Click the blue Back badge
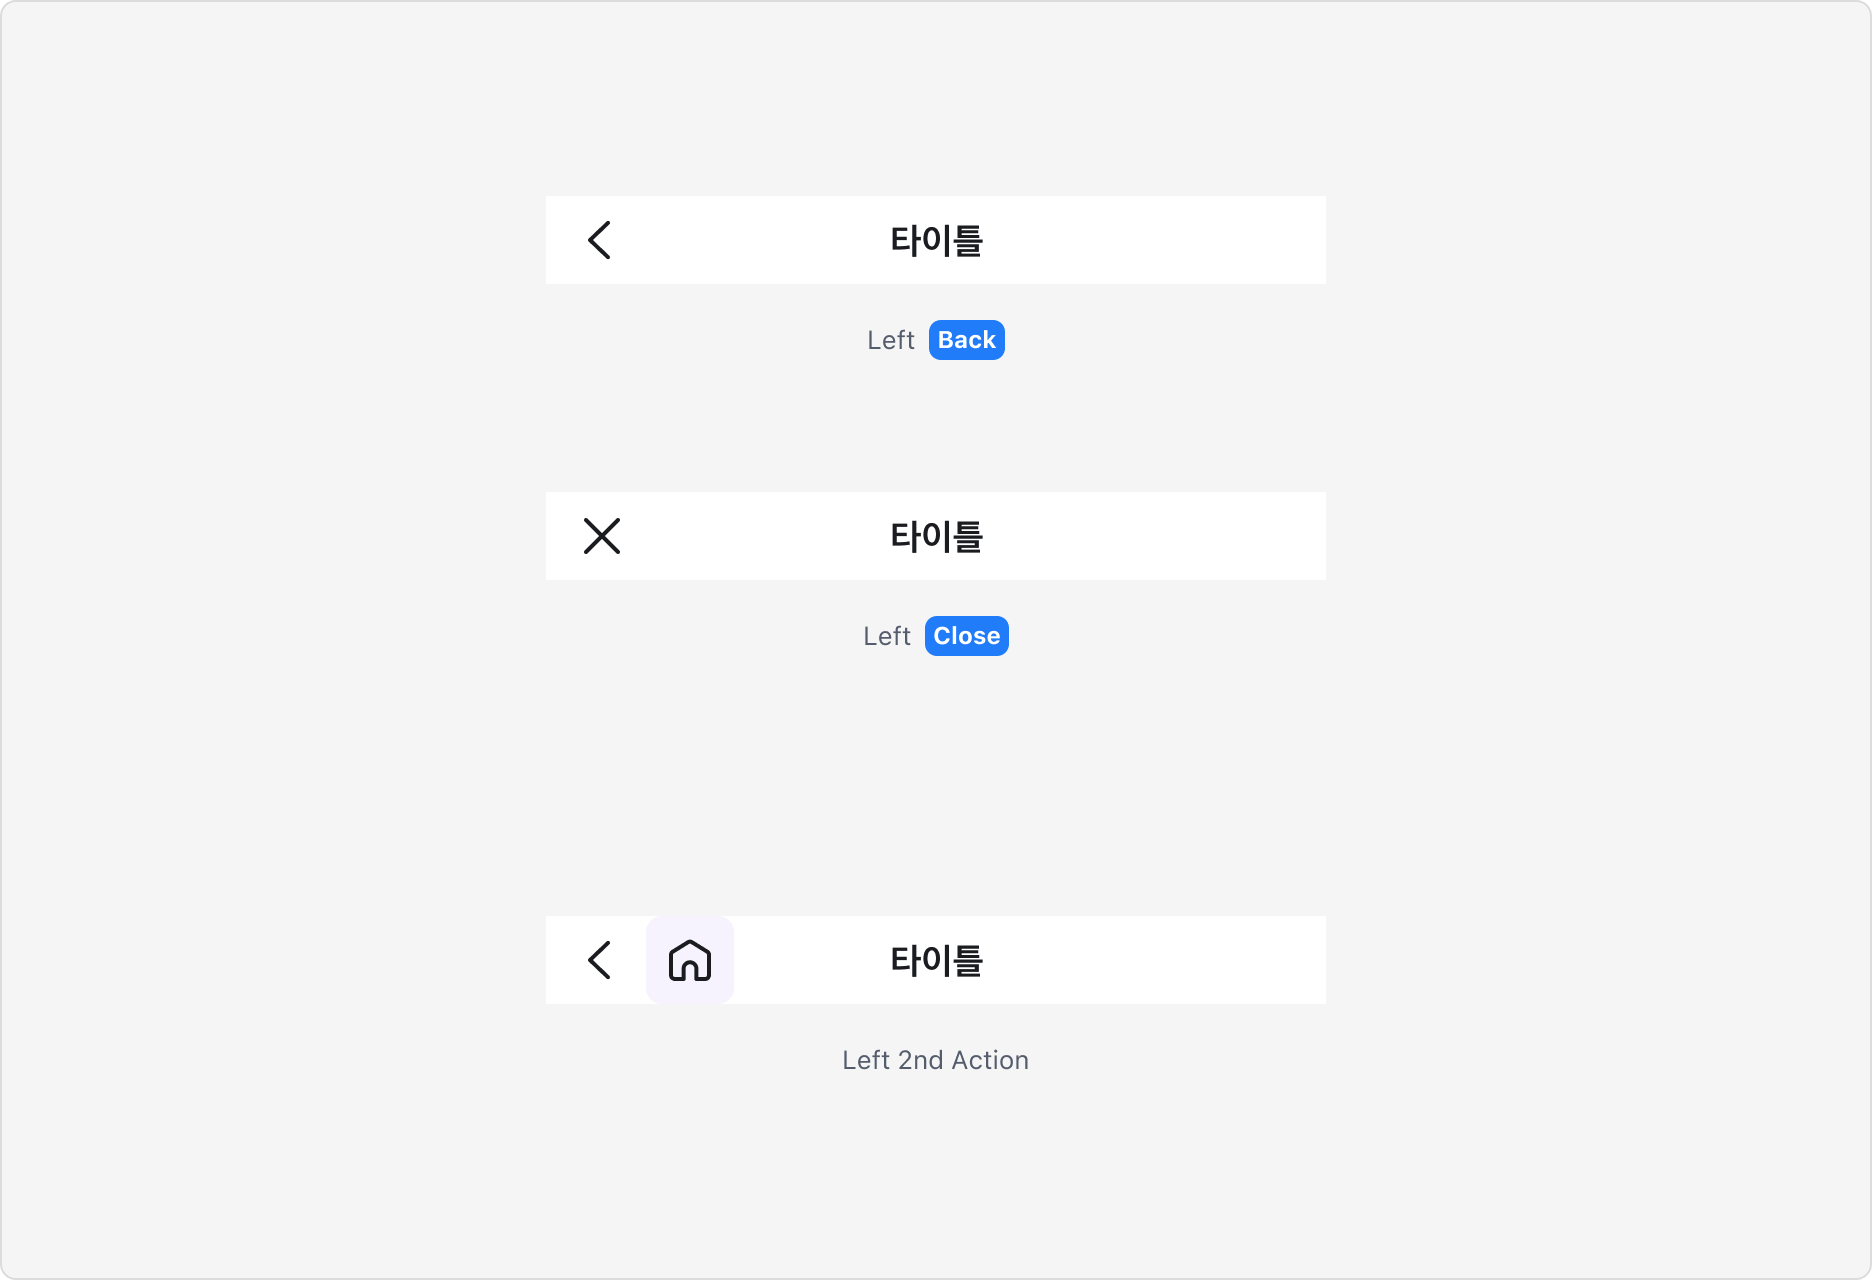The image size is (1872, 1280). coord(966,340)
